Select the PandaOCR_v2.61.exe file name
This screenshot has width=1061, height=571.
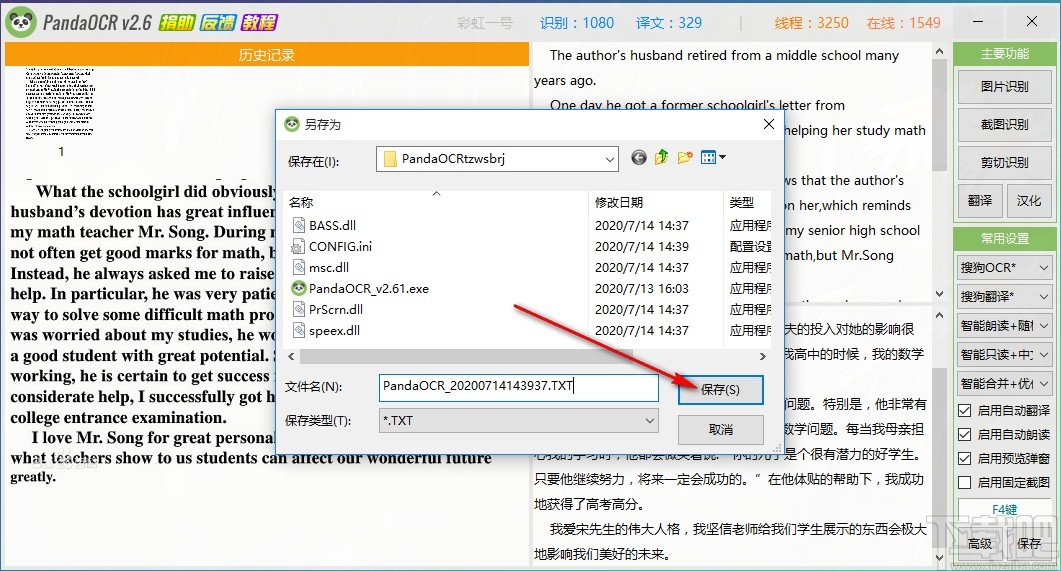click(369, 288)
